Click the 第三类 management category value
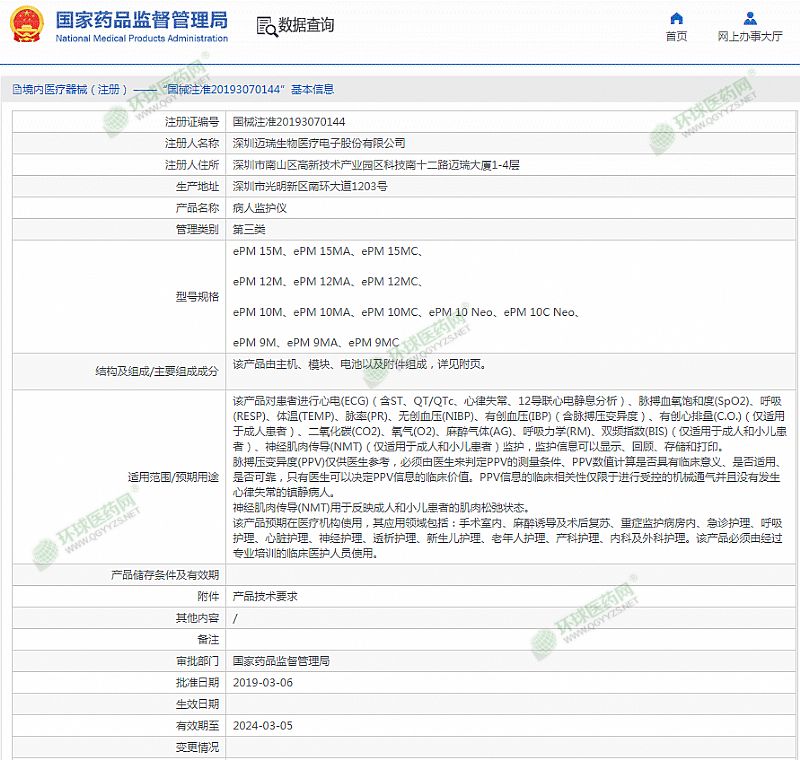This screenshot has width=800, height=760. (x=249, y=230)
